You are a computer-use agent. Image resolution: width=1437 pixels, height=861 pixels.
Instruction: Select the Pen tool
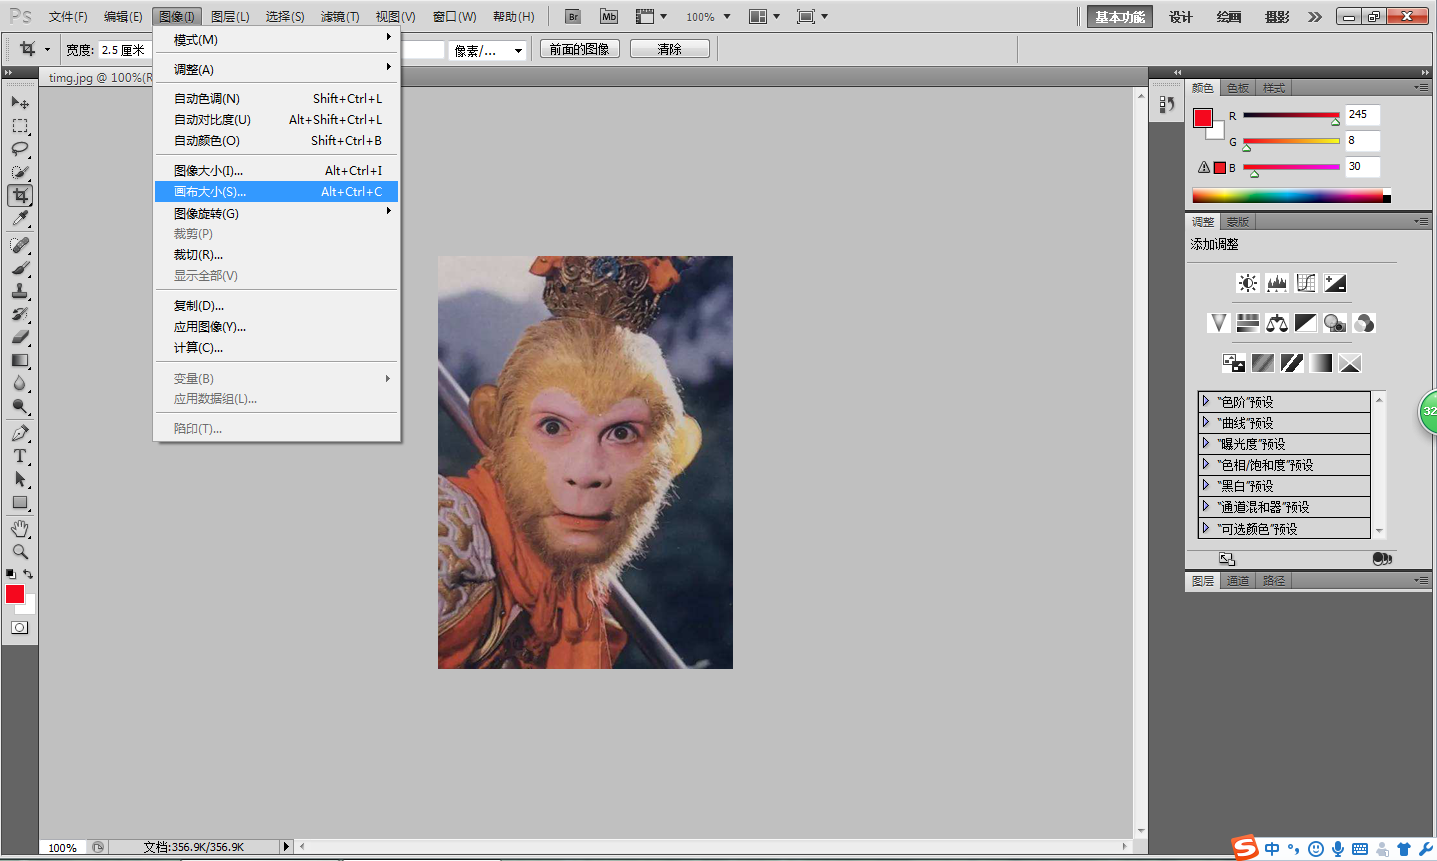[x=20, y=433]
